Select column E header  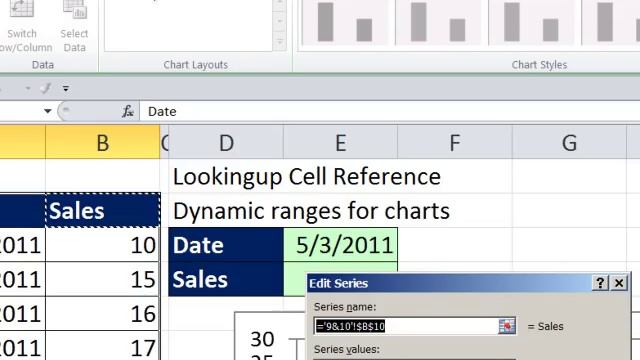(340, 142)
